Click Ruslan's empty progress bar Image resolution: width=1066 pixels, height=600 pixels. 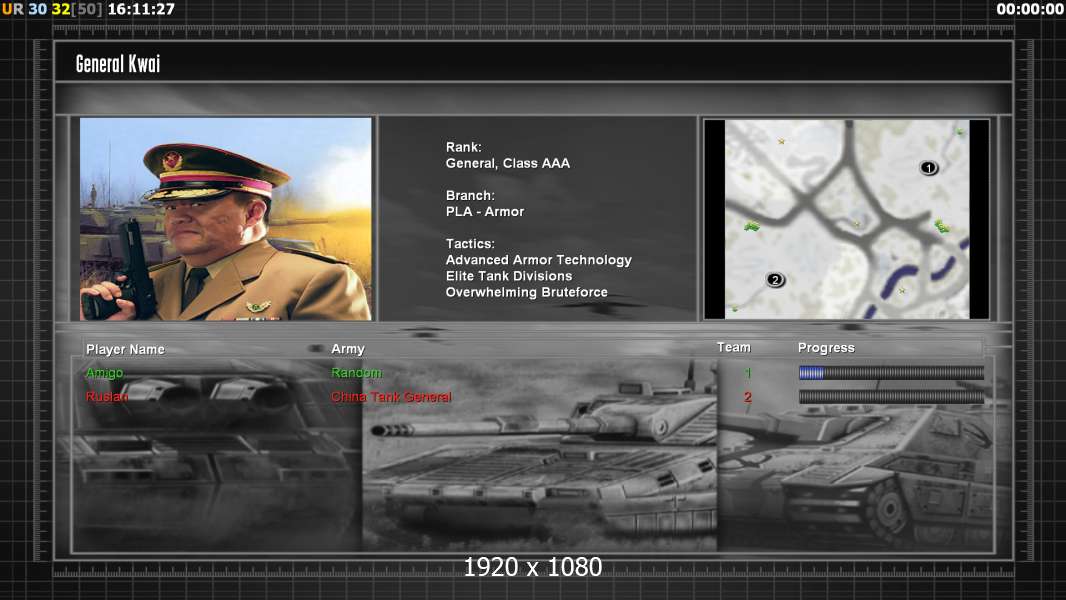point(891,397)
